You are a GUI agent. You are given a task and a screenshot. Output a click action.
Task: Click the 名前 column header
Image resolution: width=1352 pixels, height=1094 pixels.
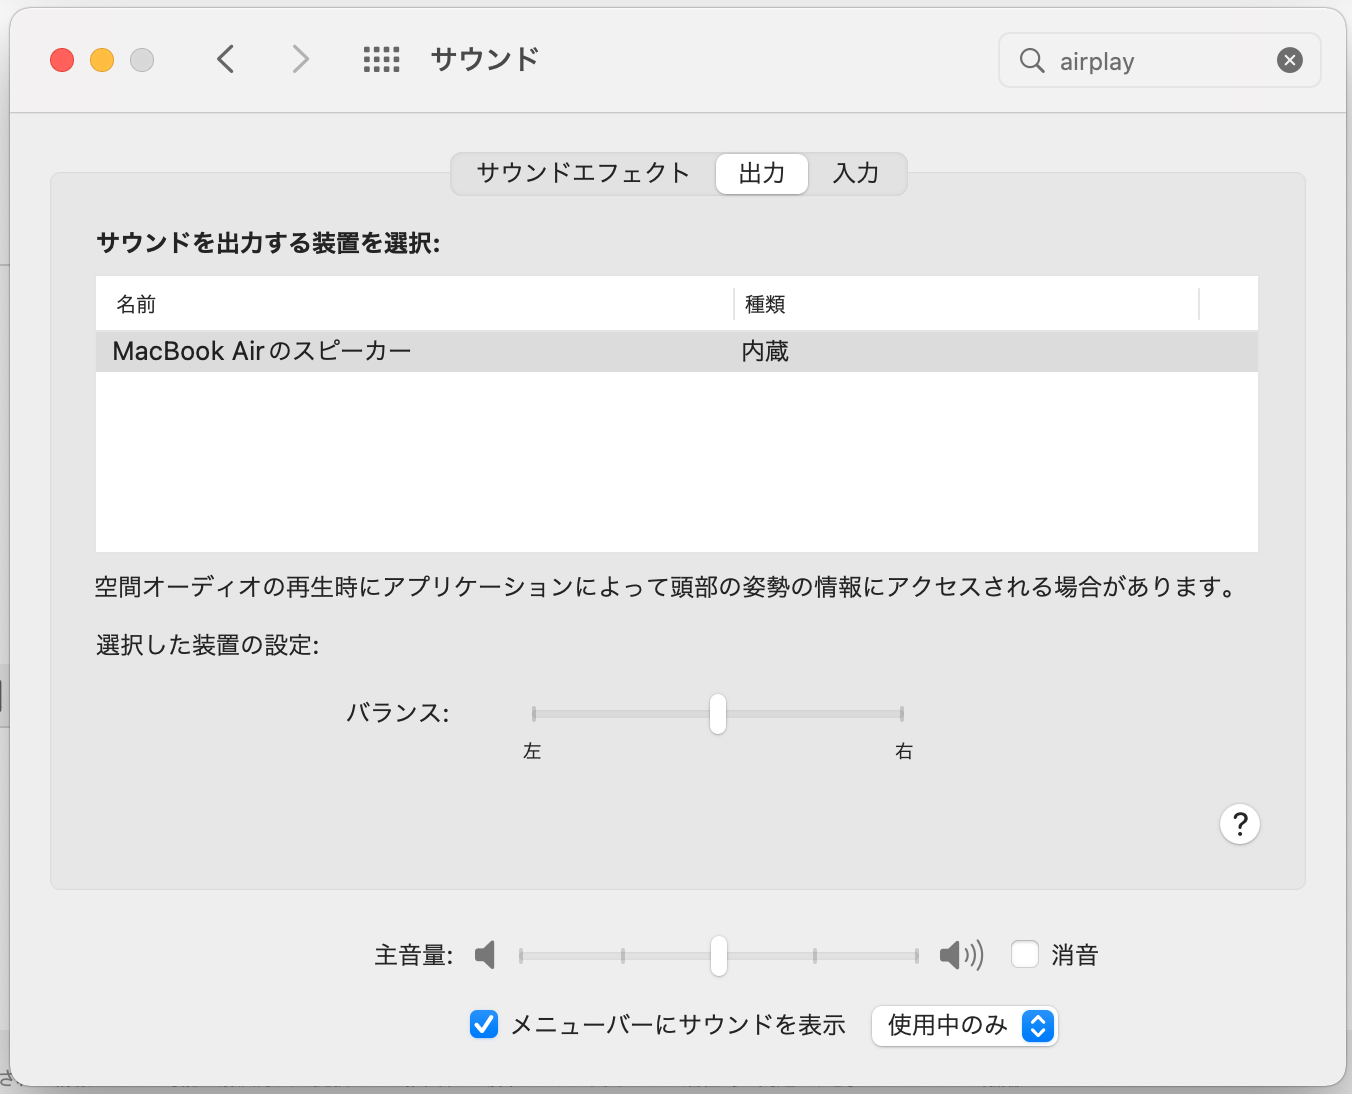point(136,304)
